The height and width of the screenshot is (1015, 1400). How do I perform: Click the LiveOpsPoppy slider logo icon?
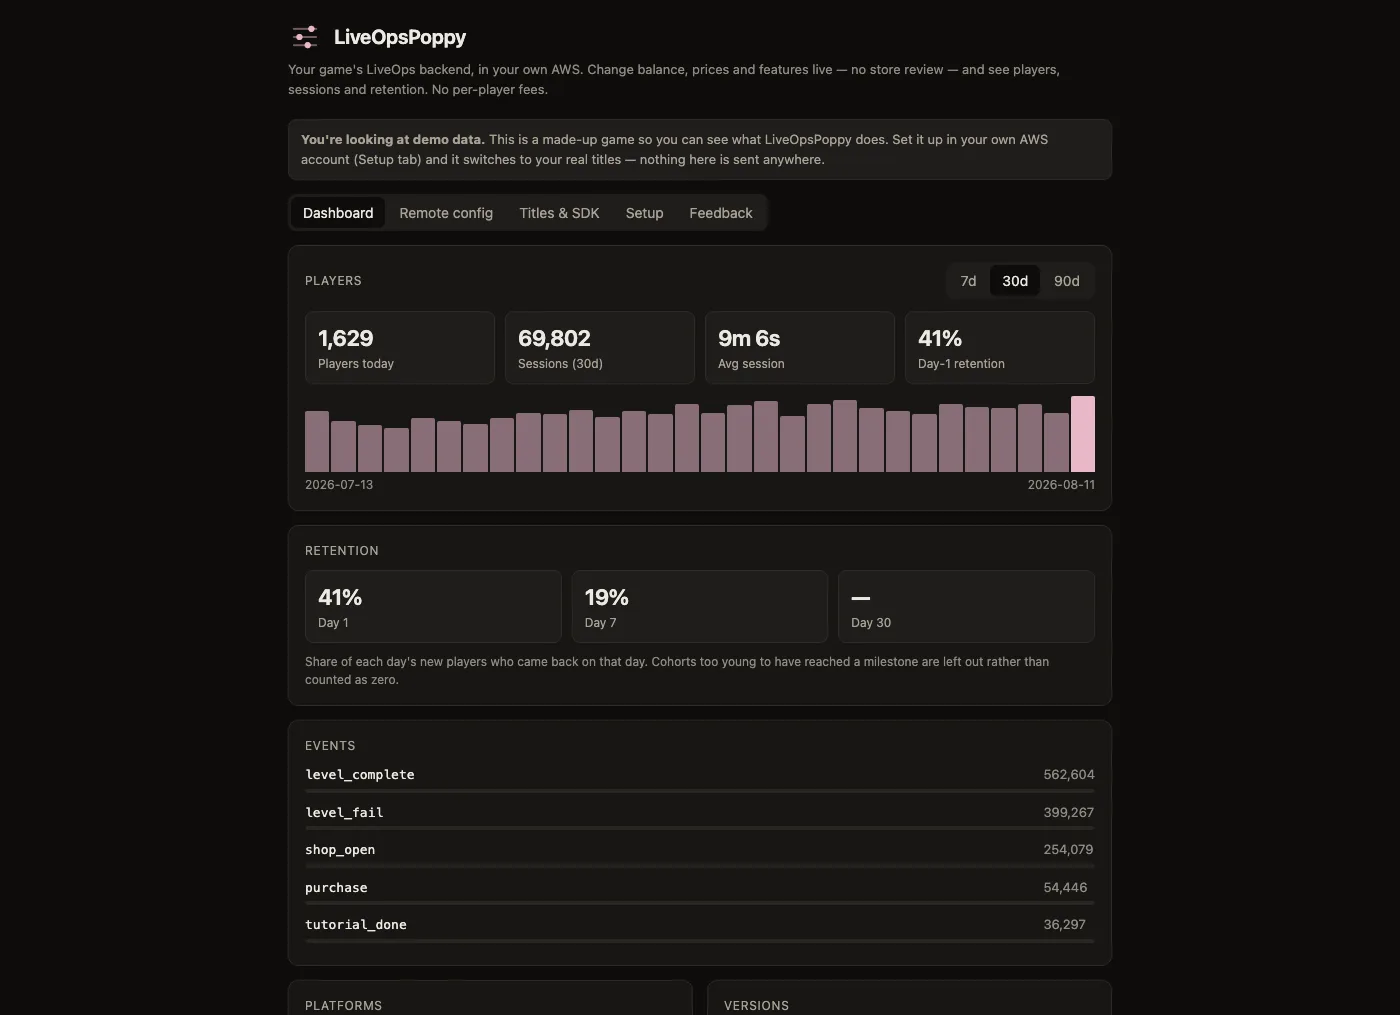[x=305, y=37]
